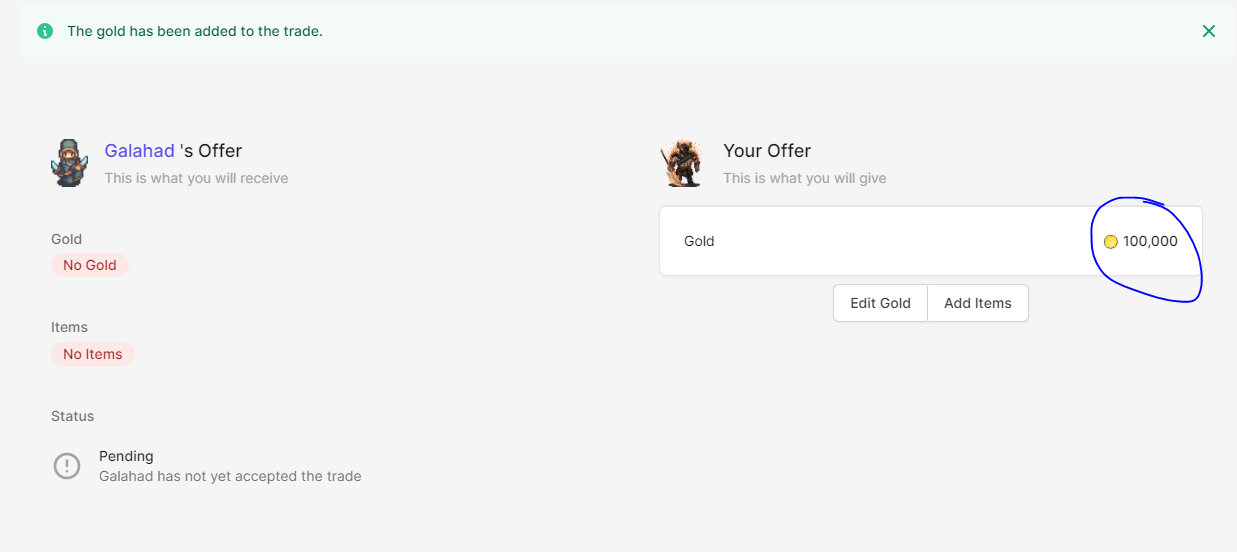Click the No Items badge

pos(93,354)
